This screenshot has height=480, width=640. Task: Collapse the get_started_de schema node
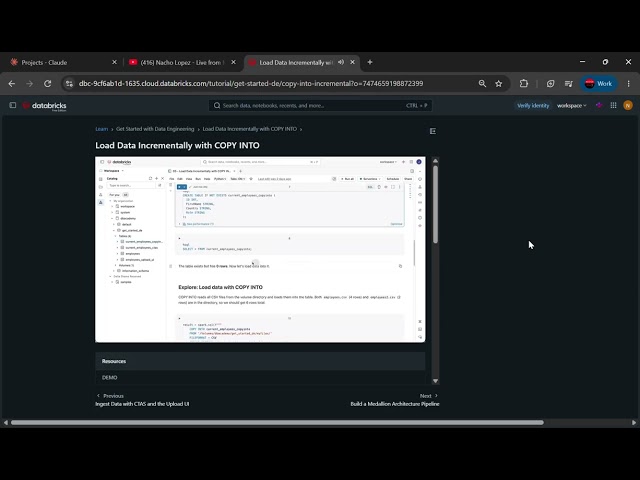tap(114, 230)
